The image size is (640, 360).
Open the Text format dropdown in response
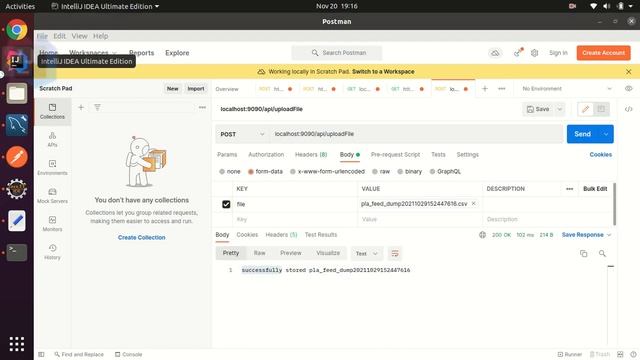[367, 253]
